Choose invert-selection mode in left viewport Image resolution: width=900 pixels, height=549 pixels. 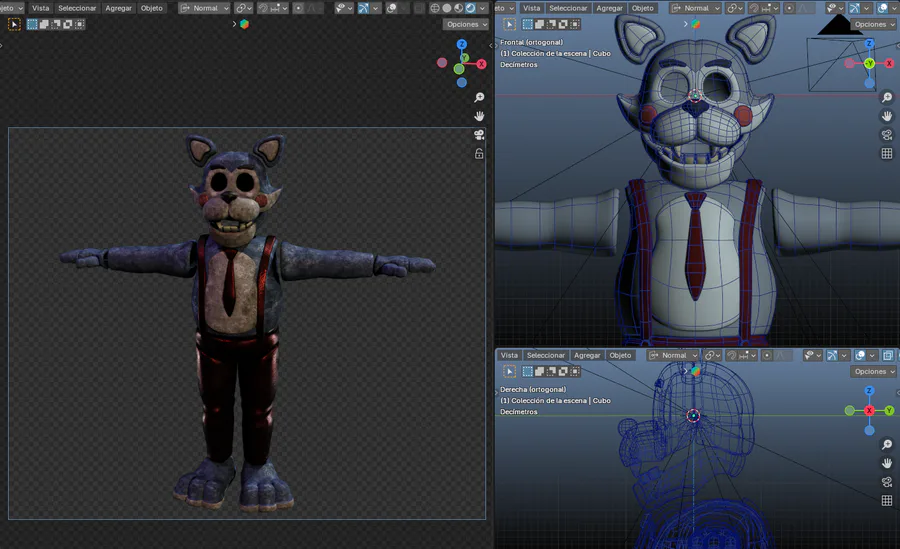pos(68,24)
